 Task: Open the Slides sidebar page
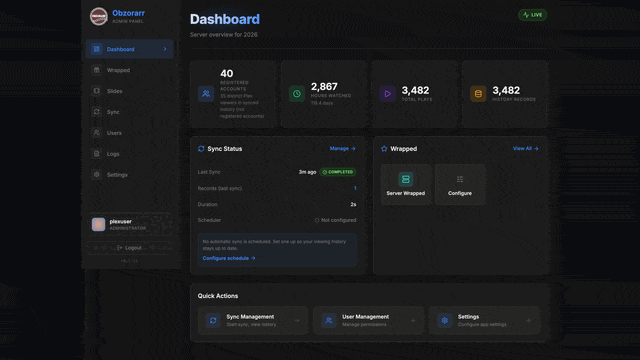129,91
